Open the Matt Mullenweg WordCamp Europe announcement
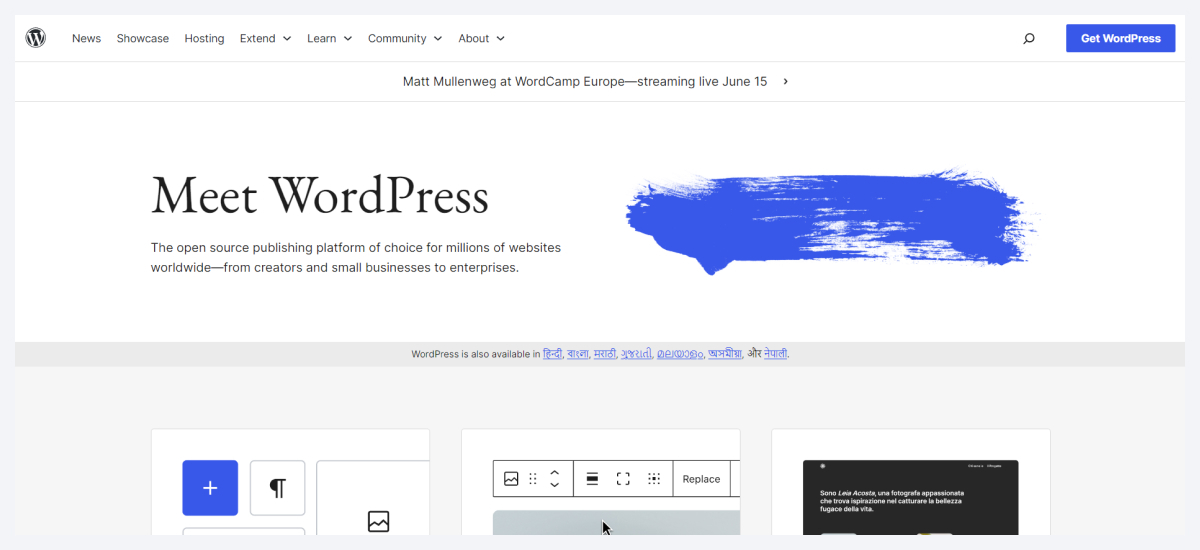Screen dimensions: 1200x550 pos(585,81)
